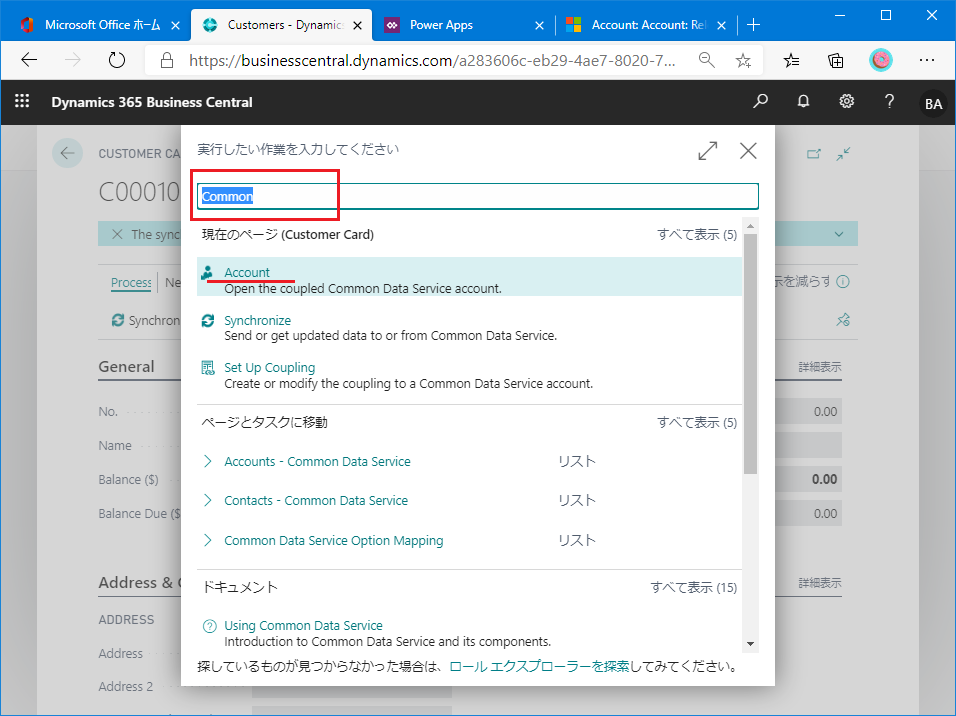Expand the Accounts - Common Data Service chevron
956x716 pixels.
click(208, 461)
